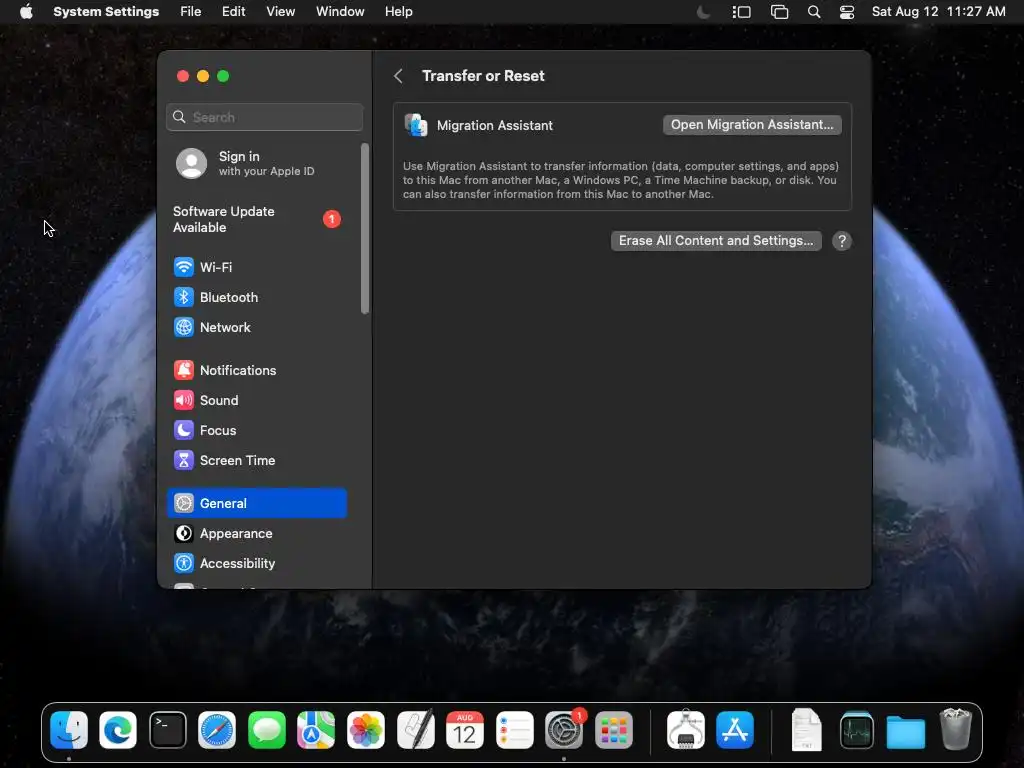The width and height of the screenshot is (1024, 768).
Task: Click the sidebar scrollbar
Action: point(365,229)
